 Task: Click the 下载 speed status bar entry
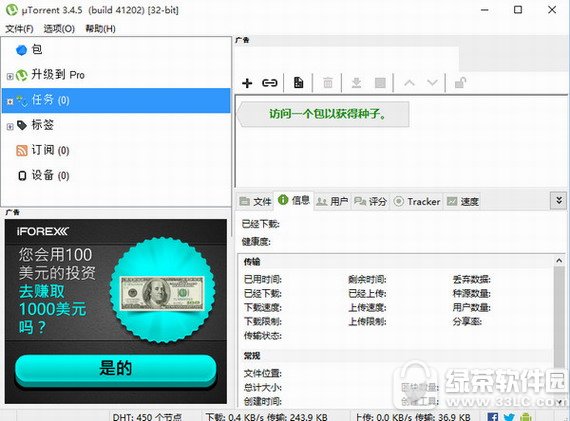pos(266,417)
